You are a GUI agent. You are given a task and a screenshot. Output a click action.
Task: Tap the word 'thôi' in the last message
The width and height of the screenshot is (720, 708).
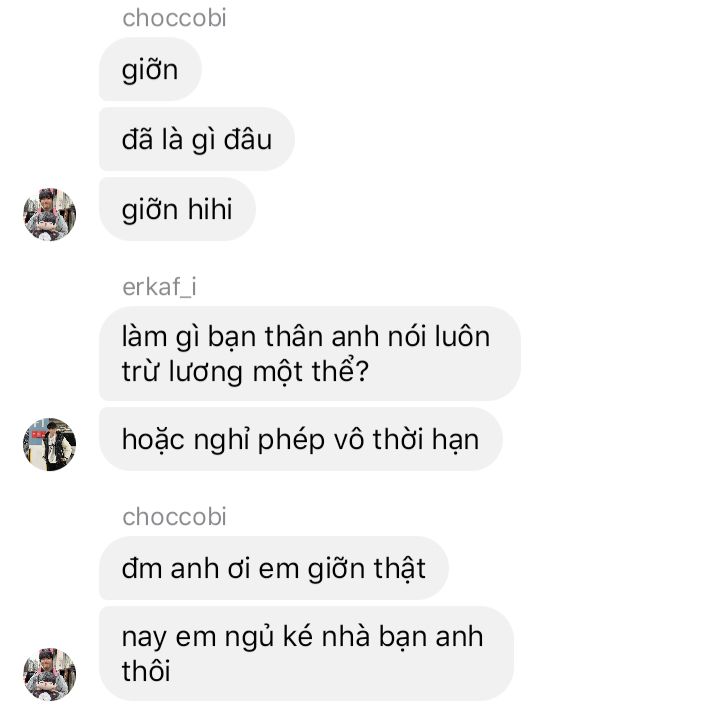(x=146, y=671)
